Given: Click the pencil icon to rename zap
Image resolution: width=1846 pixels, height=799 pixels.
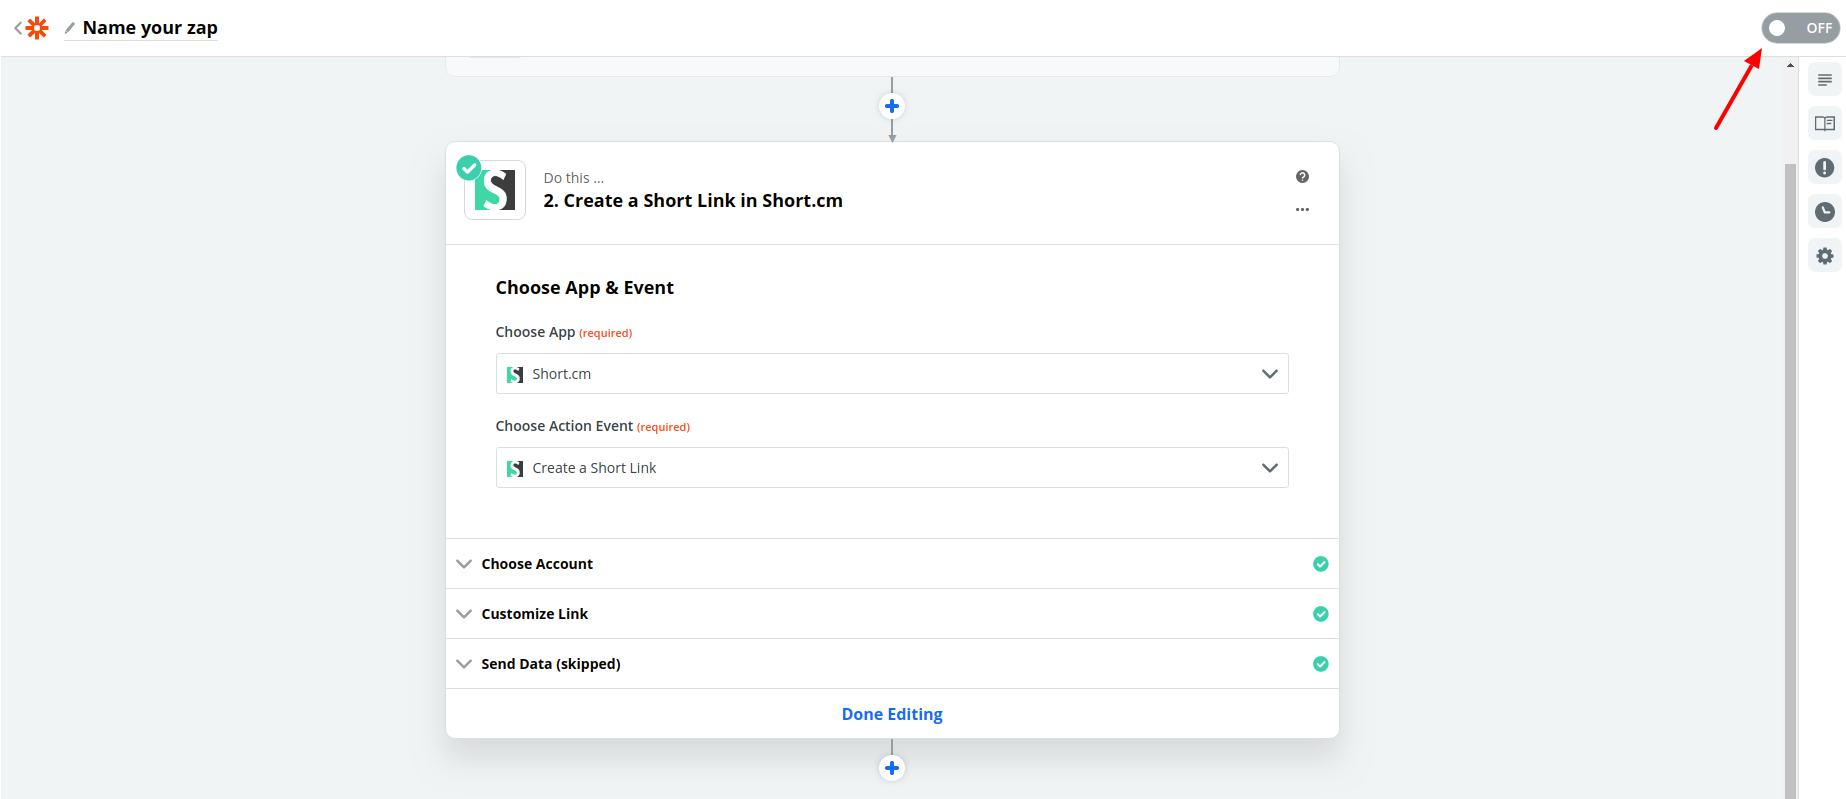Looking at the screenshot, I should [70, 28].
